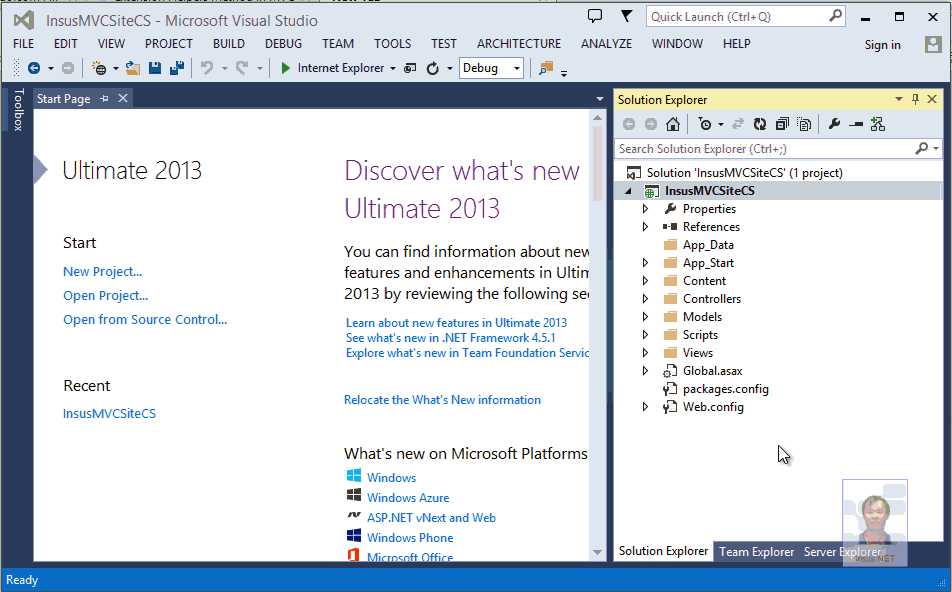Click the Sign in link

(883, 45)
